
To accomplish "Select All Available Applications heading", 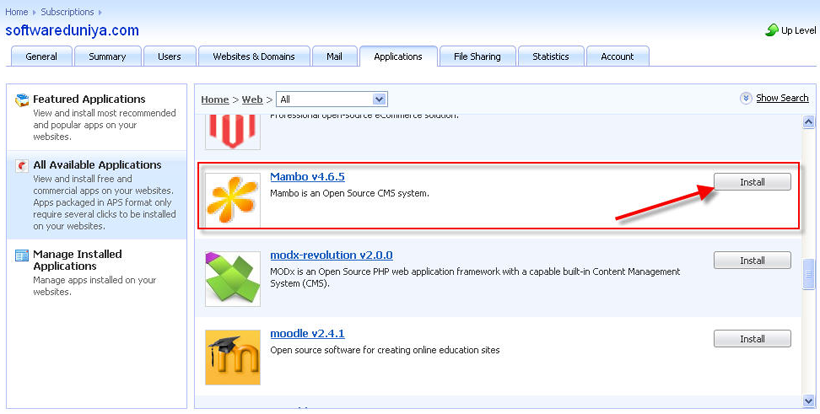I will point(97,165).
